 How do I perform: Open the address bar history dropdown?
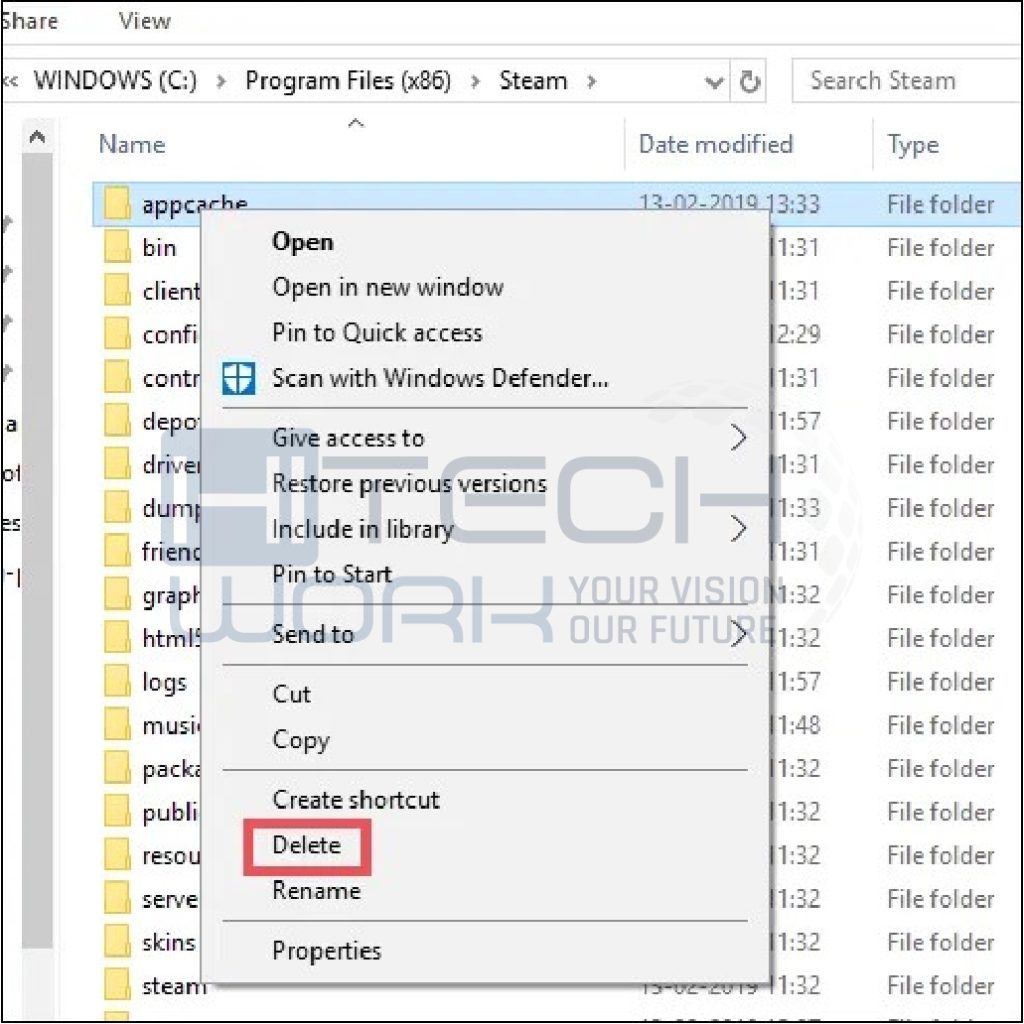pyautogui.click(x=714, y=82)
